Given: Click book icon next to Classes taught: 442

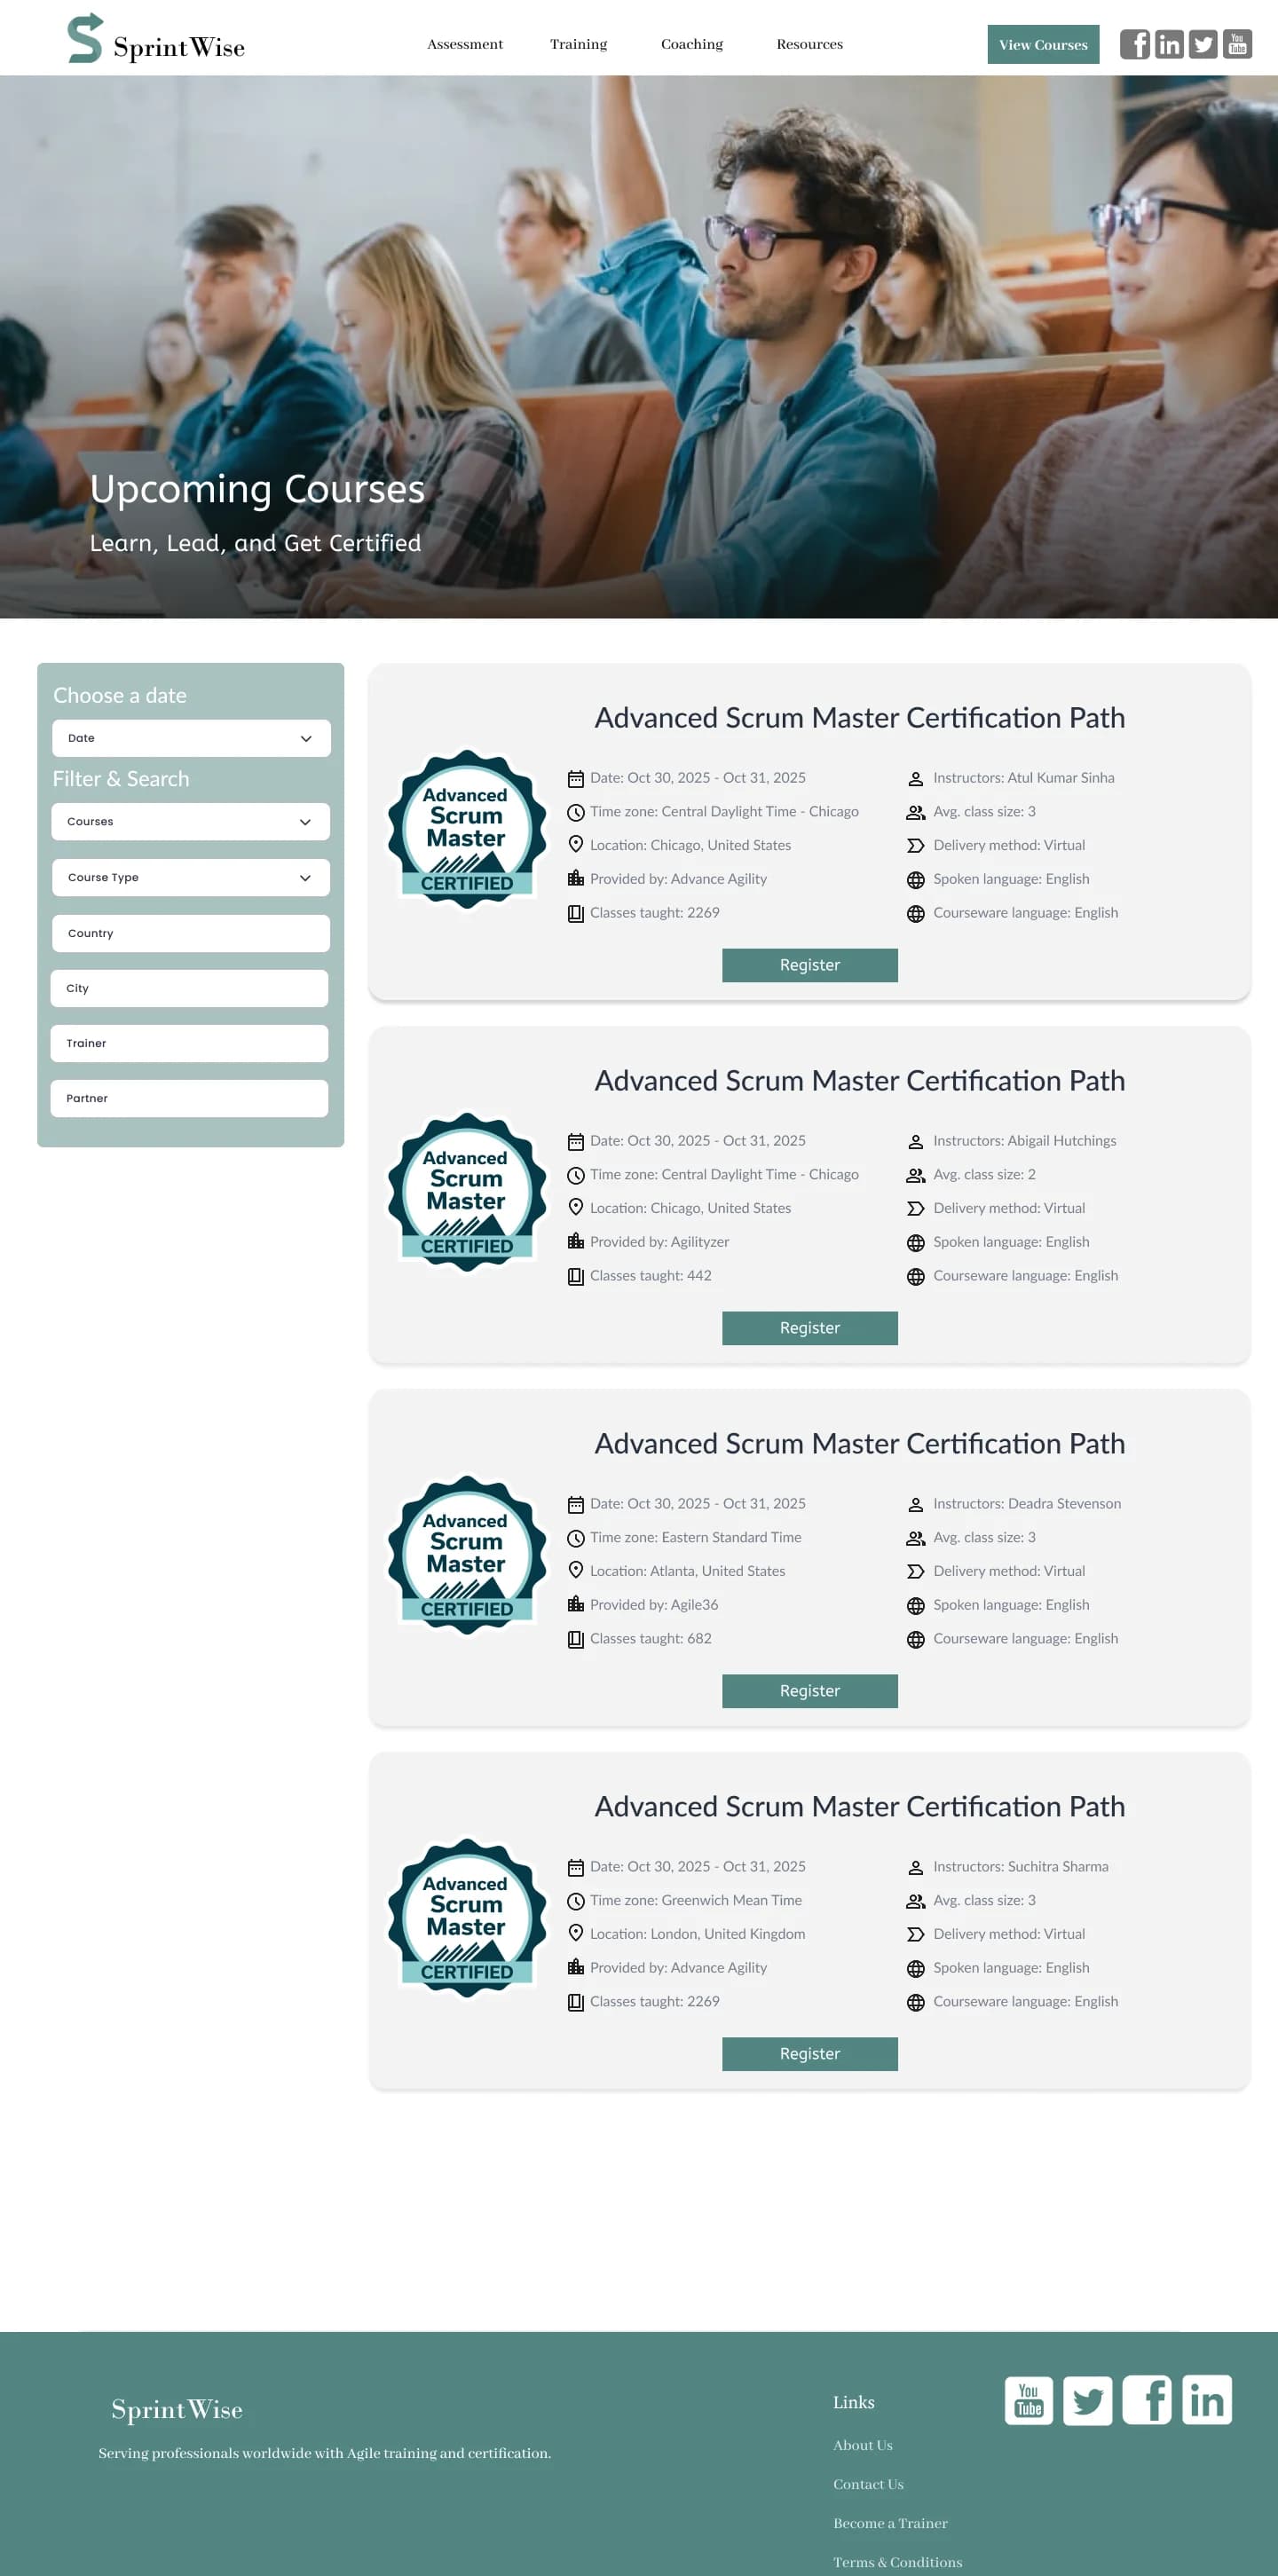Looking at the screenshot, I should 576,1276.
